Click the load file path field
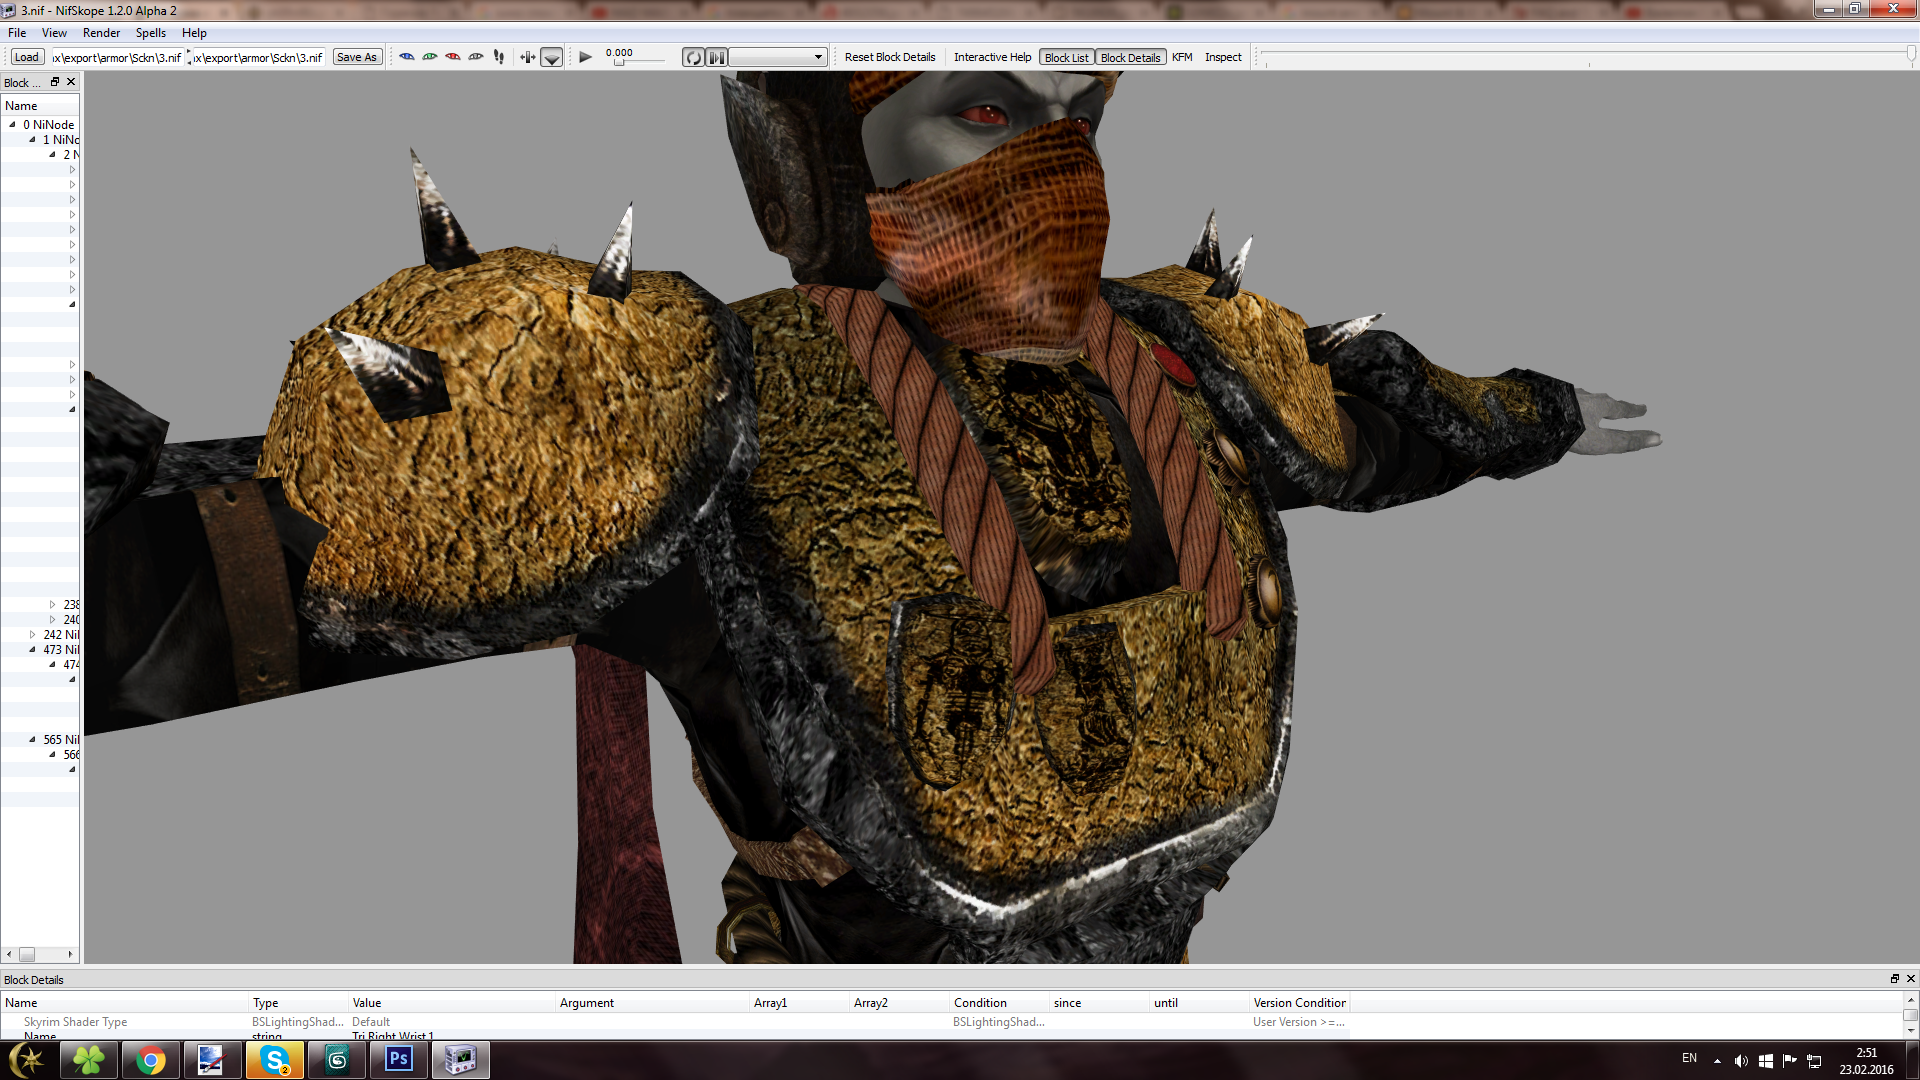The width and height of the screenshot is (1920, 1080). pos(117,57)
